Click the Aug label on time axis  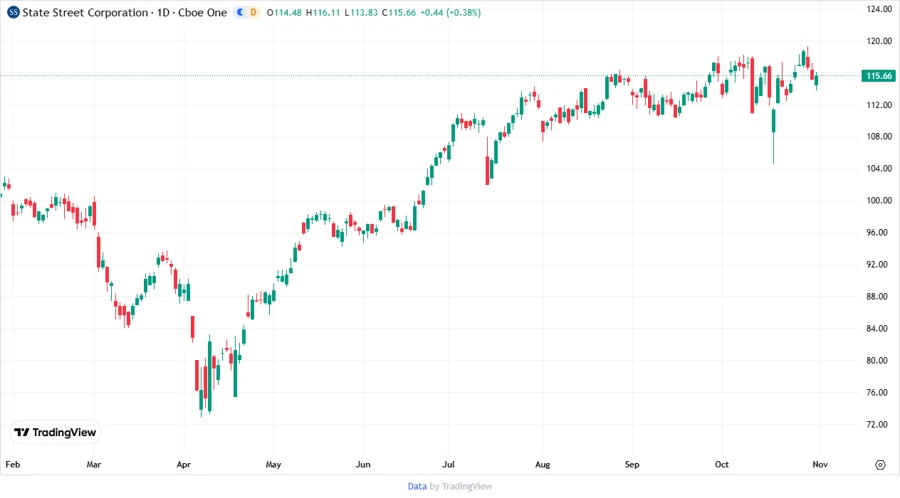point(542,464)
